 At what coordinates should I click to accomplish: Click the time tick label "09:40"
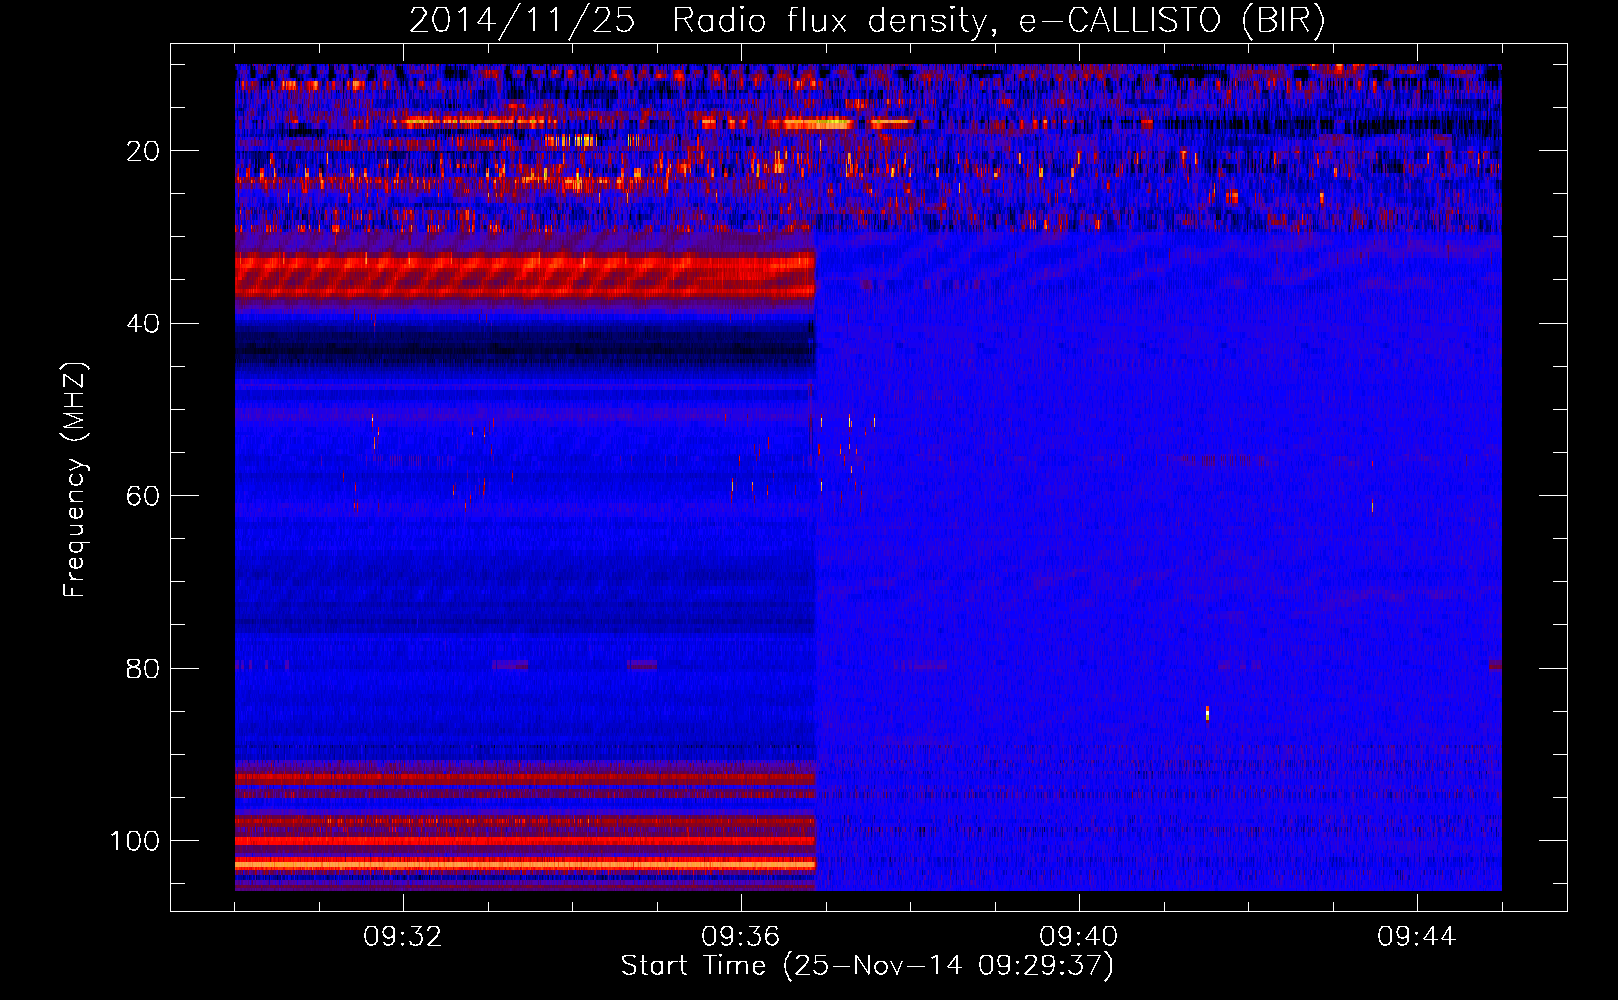pos(1079,937)
